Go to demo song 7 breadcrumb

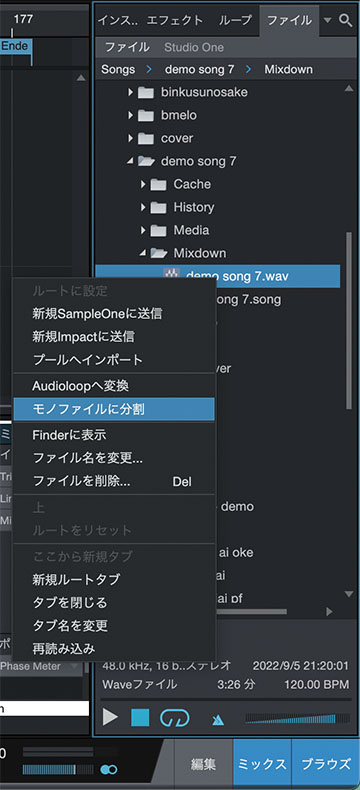pos(199,70)
